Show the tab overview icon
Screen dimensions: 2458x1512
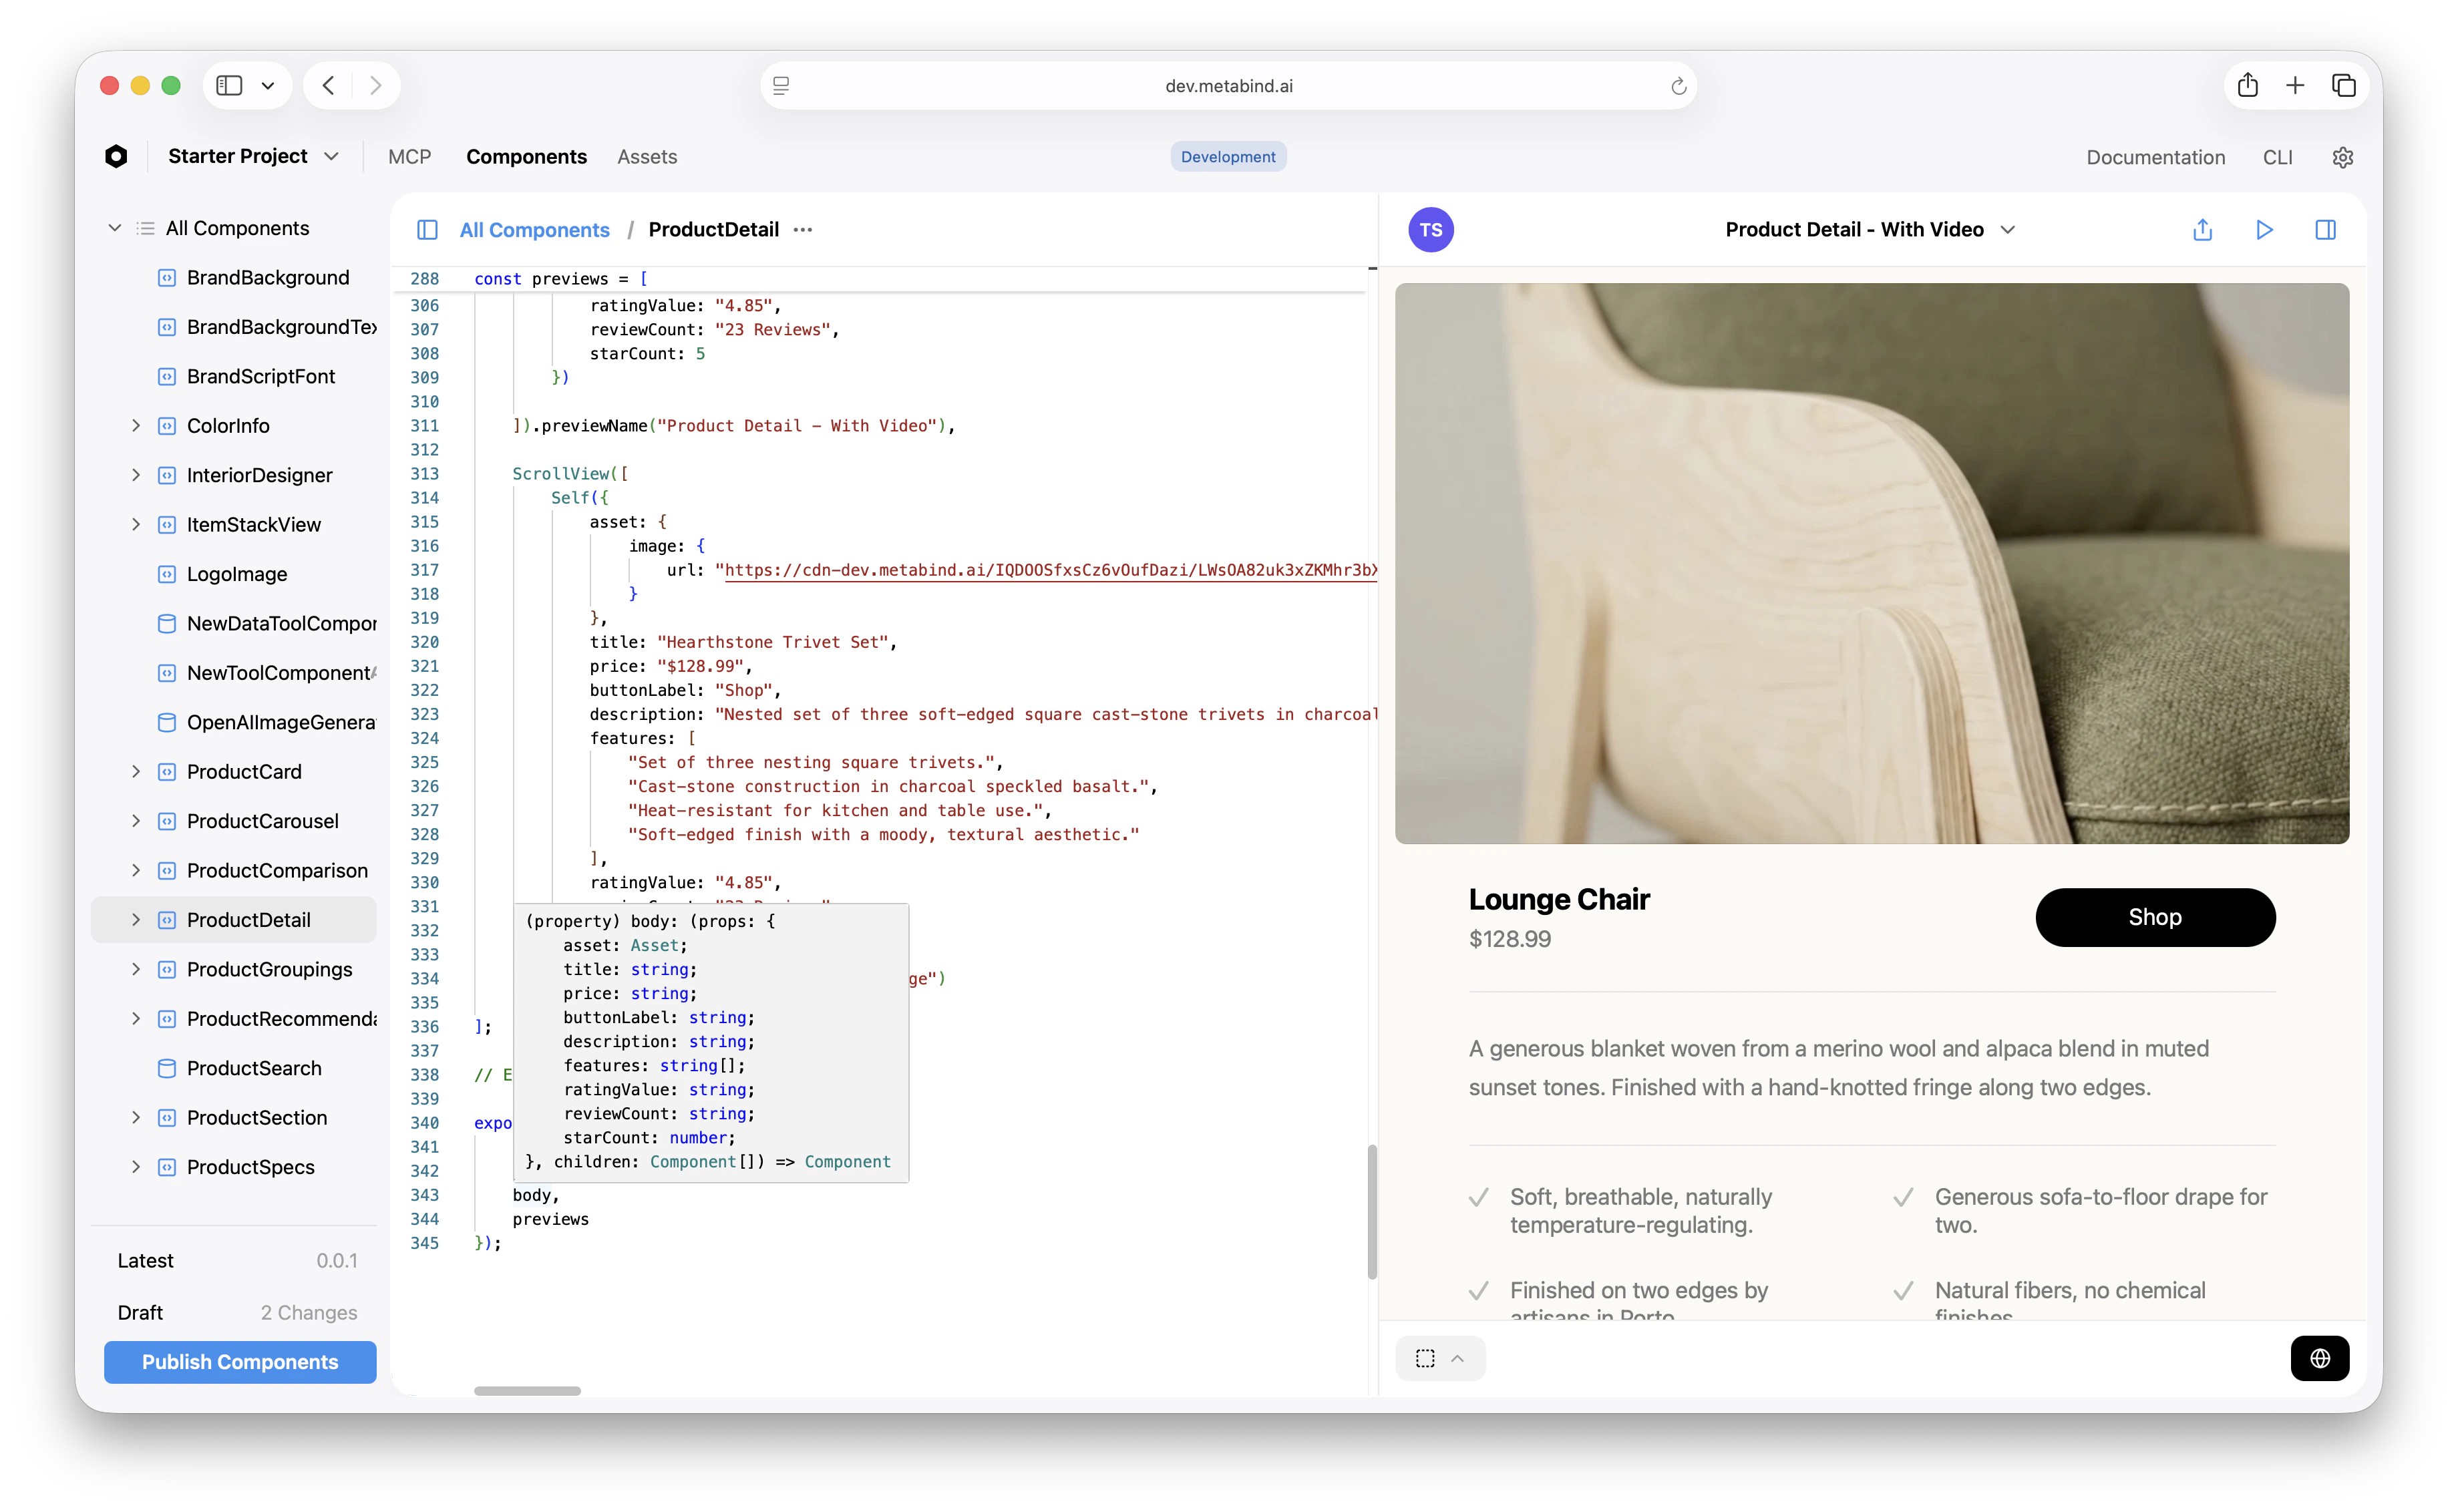(2343, 85)
